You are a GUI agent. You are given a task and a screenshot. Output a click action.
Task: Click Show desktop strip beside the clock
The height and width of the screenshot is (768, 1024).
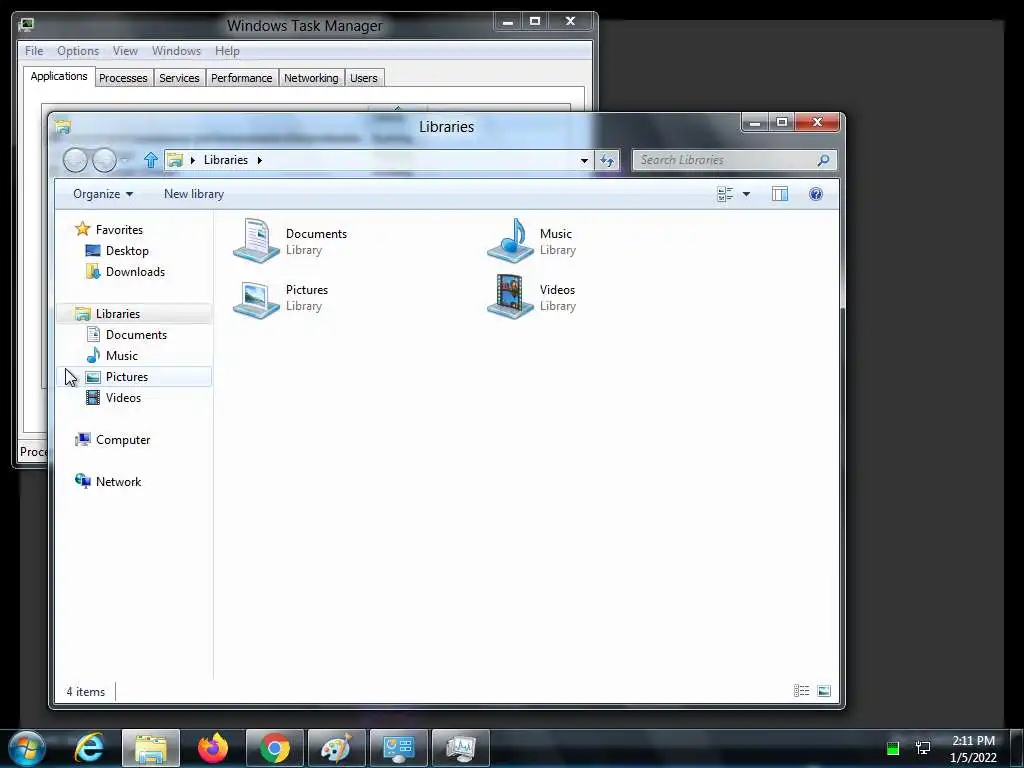pos(1016,748)
